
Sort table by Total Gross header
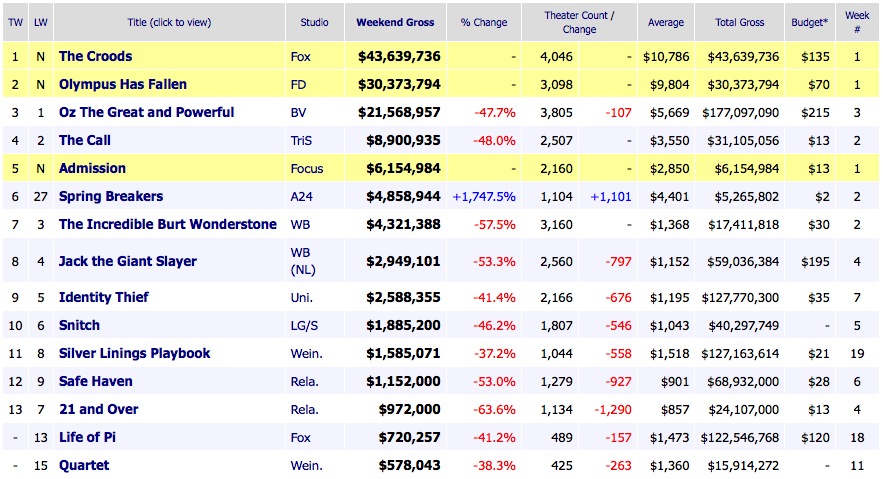tap(740, 22)
